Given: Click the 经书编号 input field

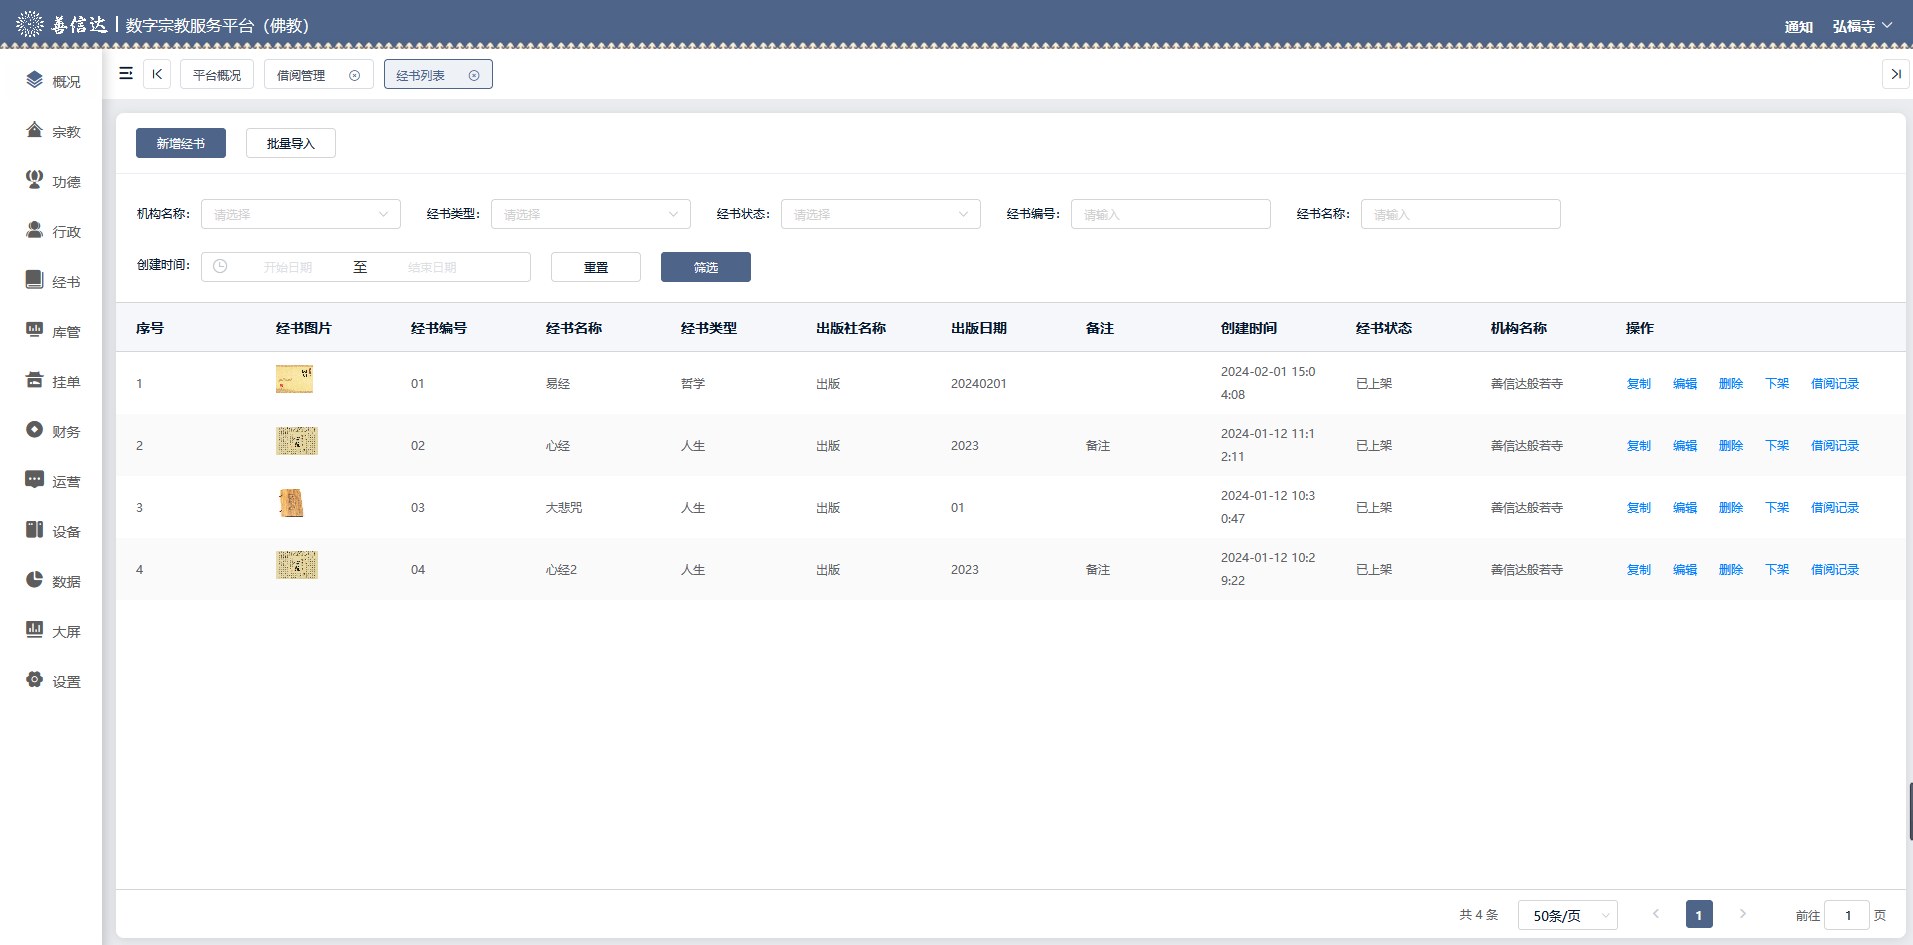Looking at the screenshot, I should pos(1170,214).
